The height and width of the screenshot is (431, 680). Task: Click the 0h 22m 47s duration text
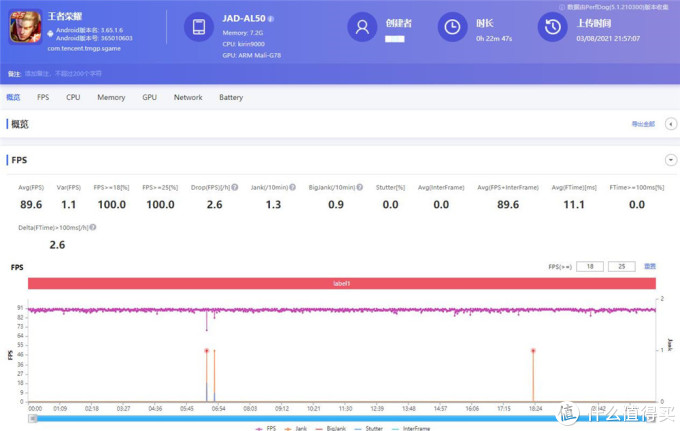pyautogui.click(x=494, y=39)
